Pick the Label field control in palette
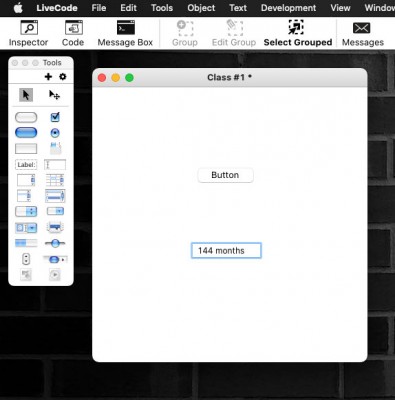The image size is (395, 400). click(26, 165)
